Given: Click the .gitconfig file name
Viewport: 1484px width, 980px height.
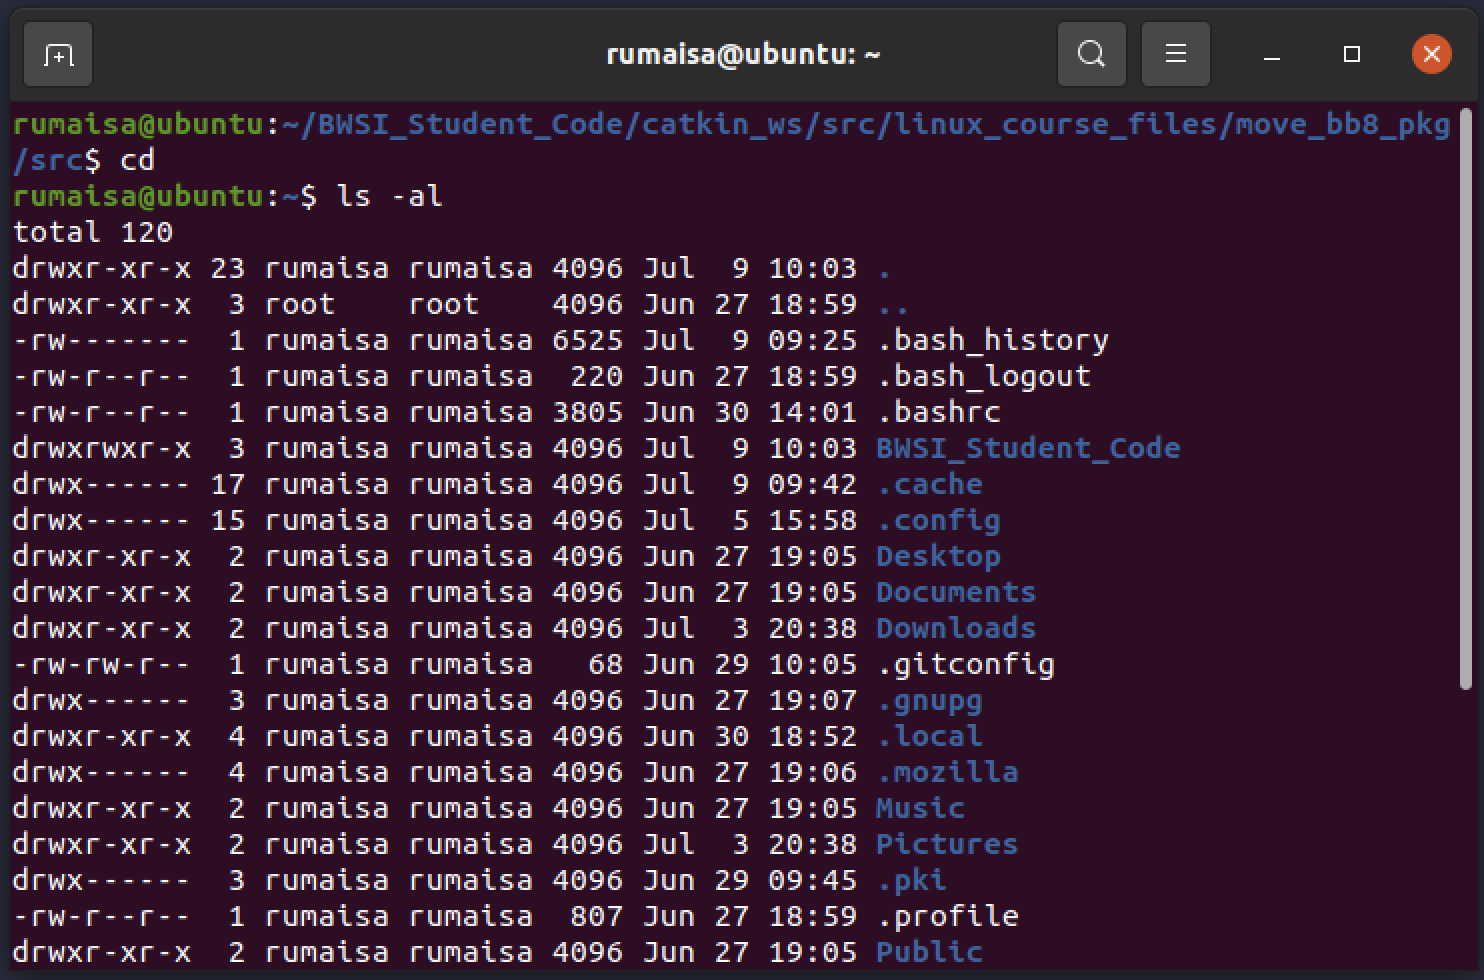Looking at the screenshot, I should pos(966,664).
